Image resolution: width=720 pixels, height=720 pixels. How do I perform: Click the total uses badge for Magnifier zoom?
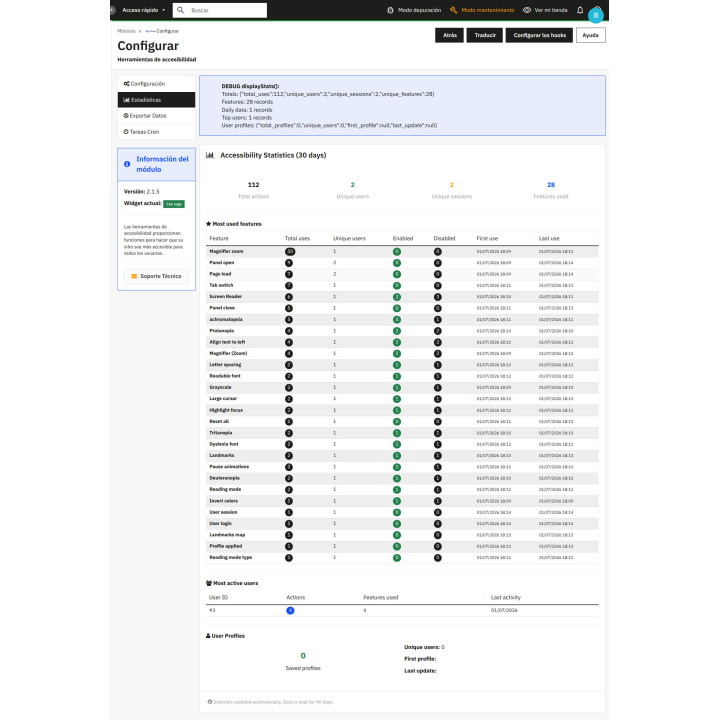[x=290, y=252]
